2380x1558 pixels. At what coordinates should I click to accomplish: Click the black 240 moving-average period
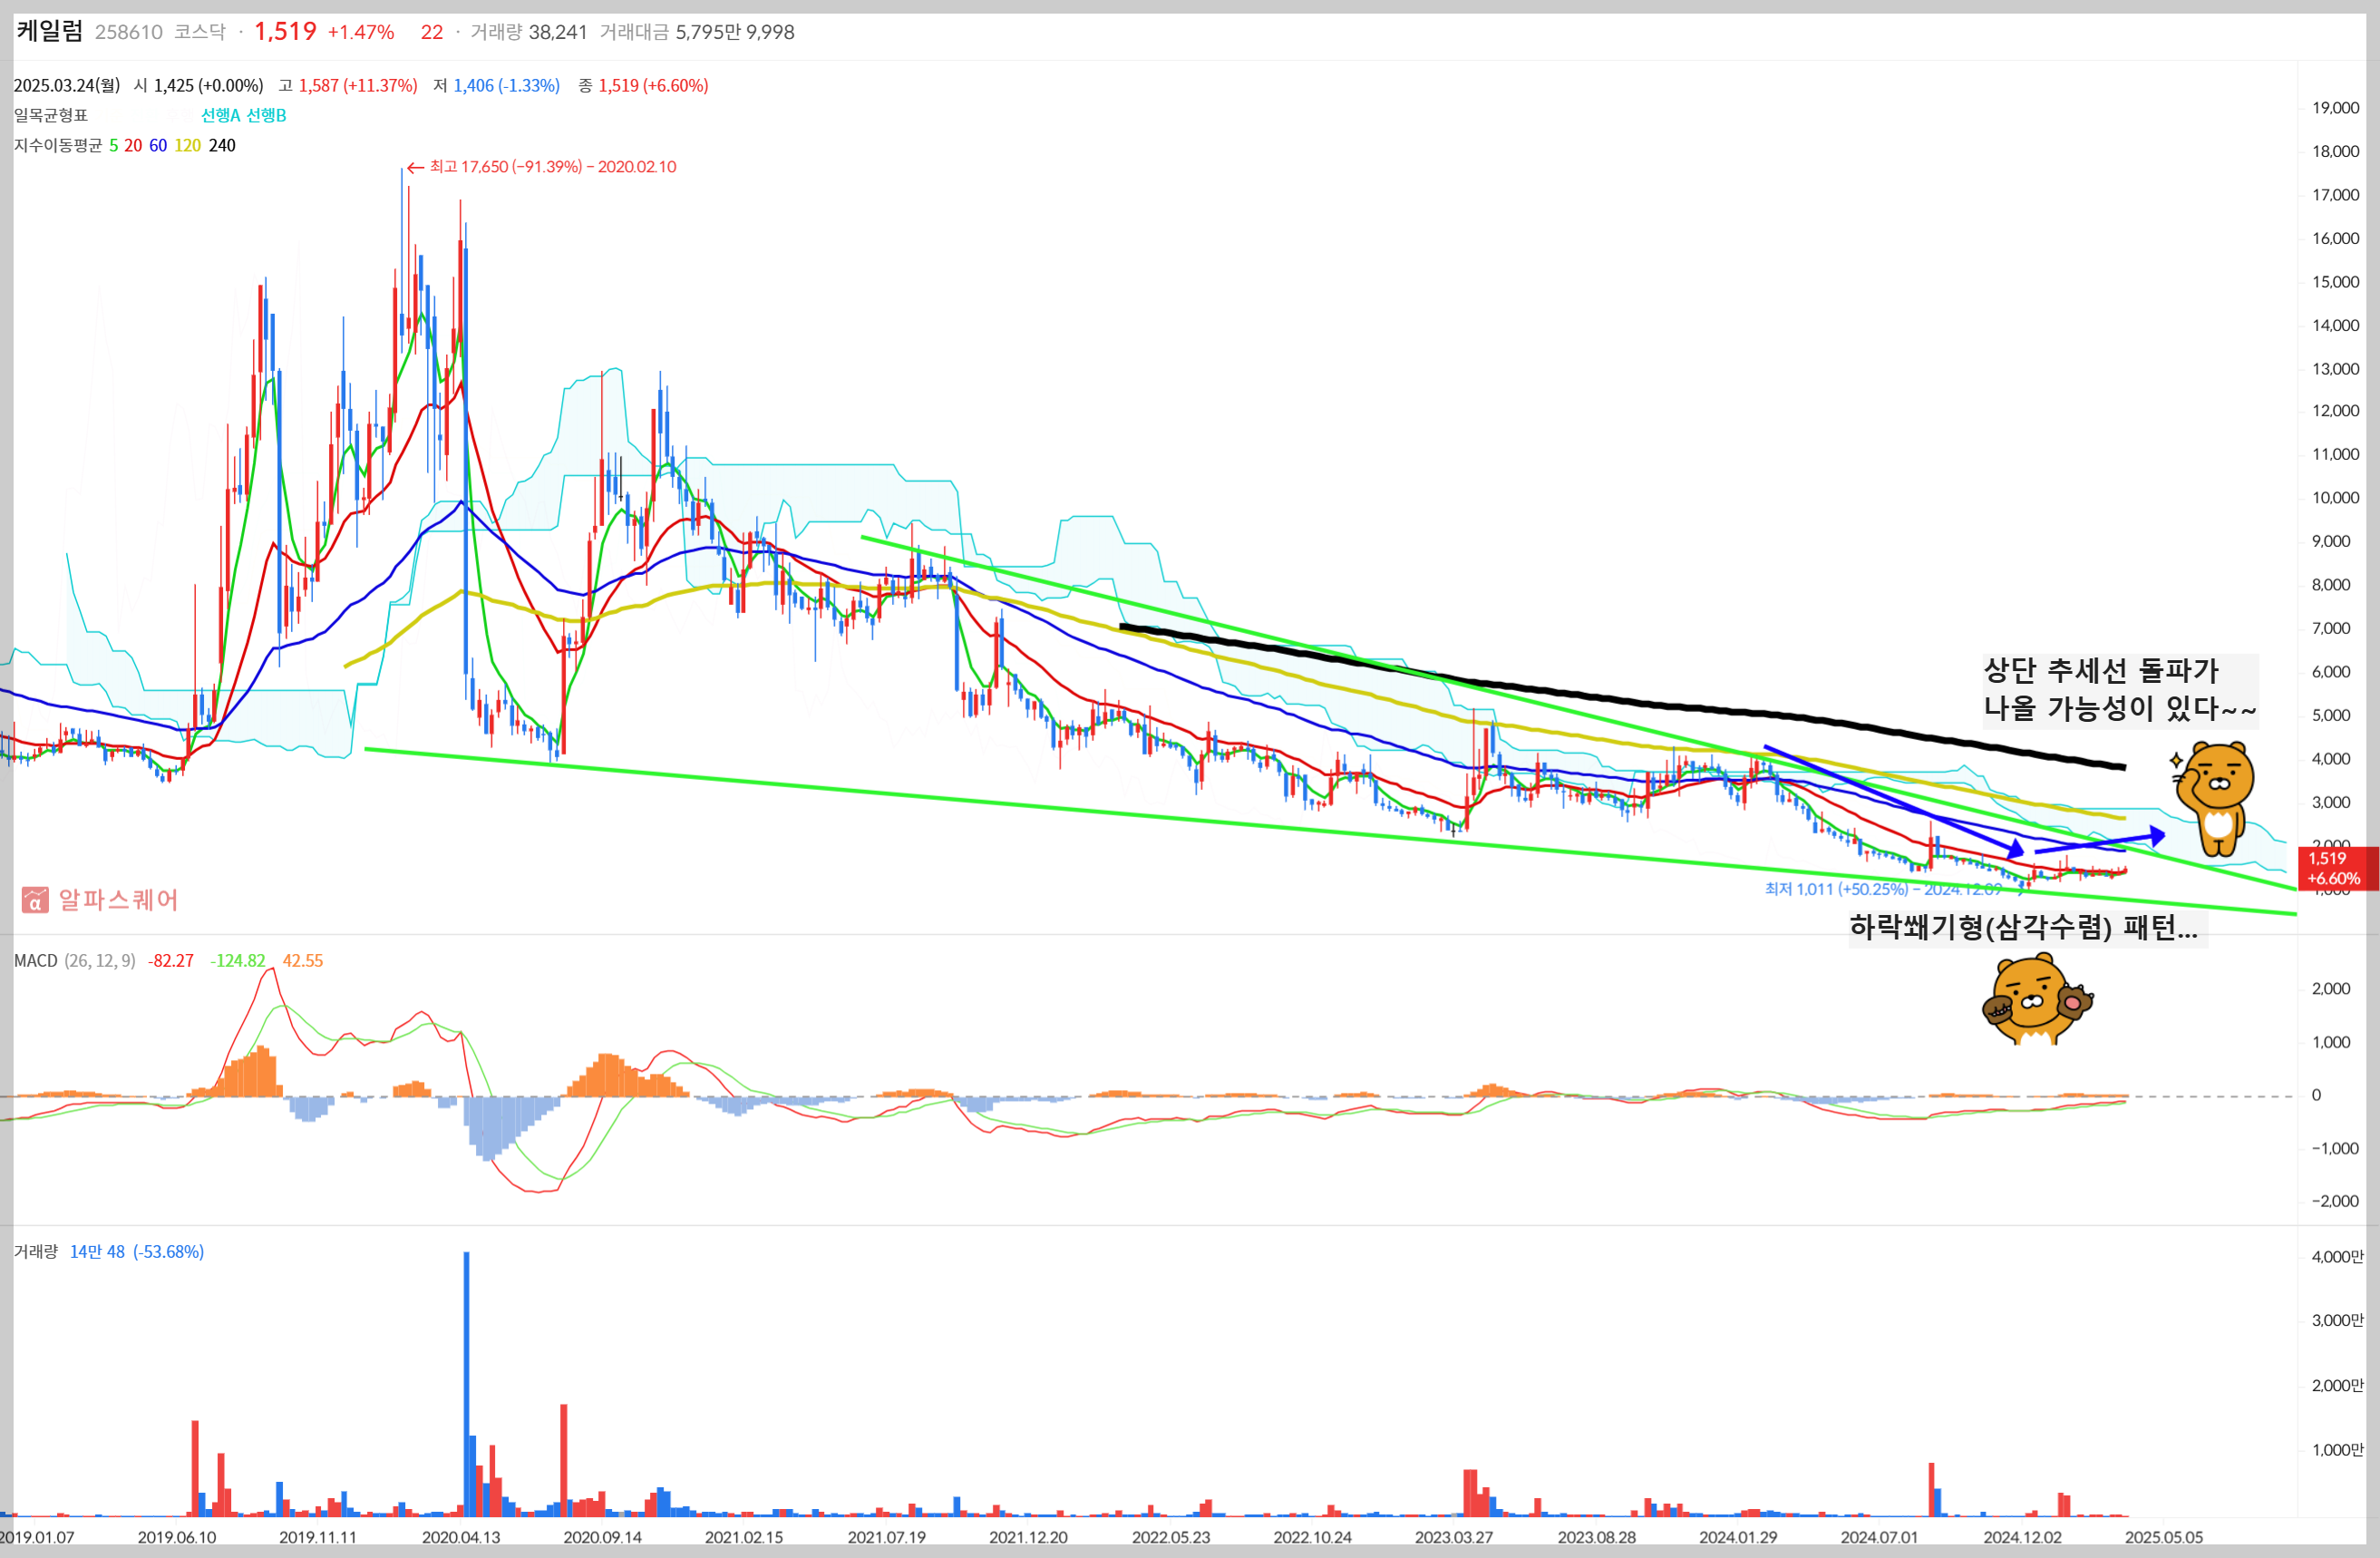(222, 145)
